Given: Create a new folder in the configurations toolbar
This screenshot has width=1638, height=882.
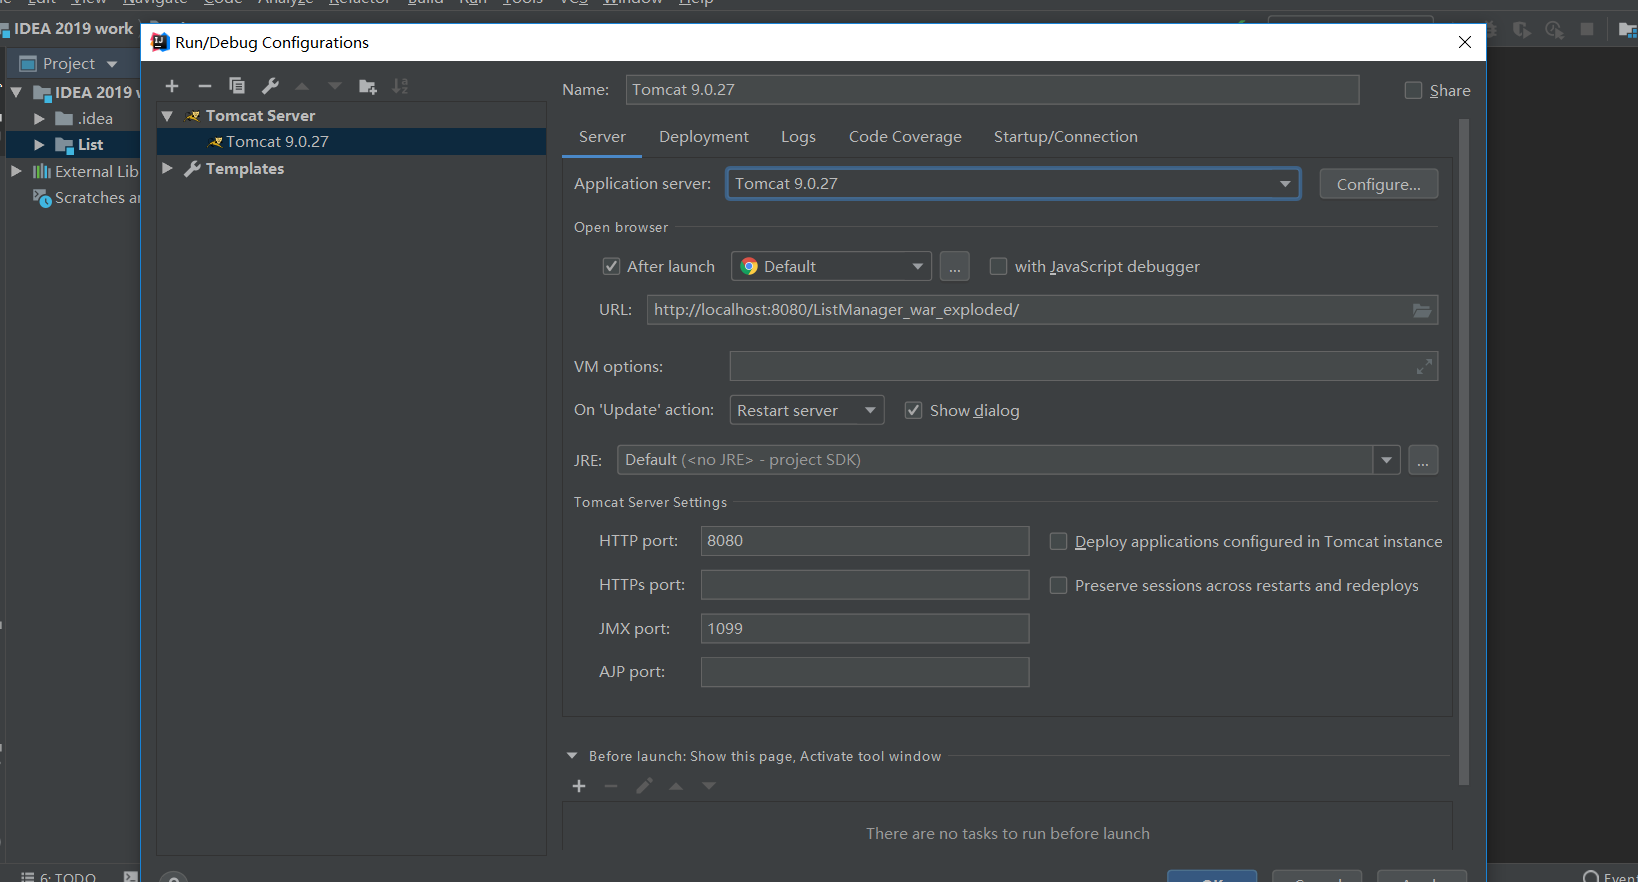Looking at the screenshot, I should 368,86.
